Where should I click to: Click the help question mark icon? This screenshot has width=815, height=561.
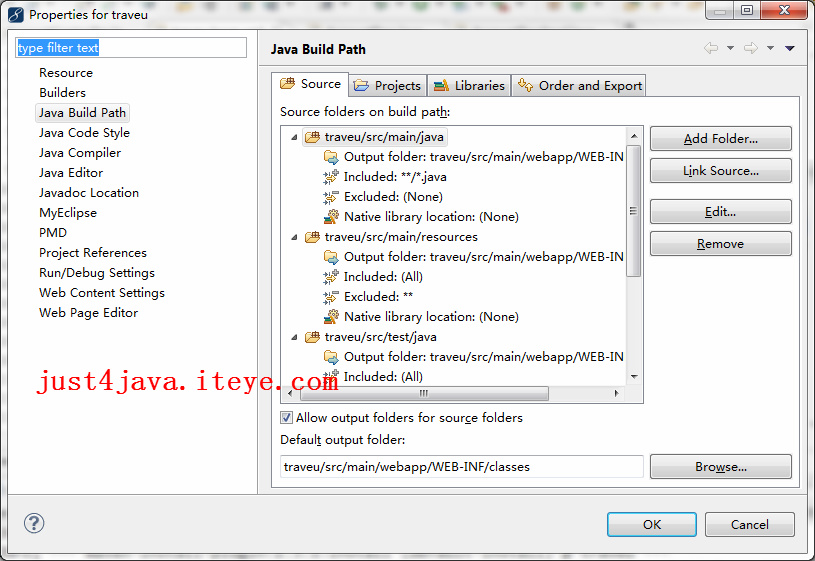[34, 523]
